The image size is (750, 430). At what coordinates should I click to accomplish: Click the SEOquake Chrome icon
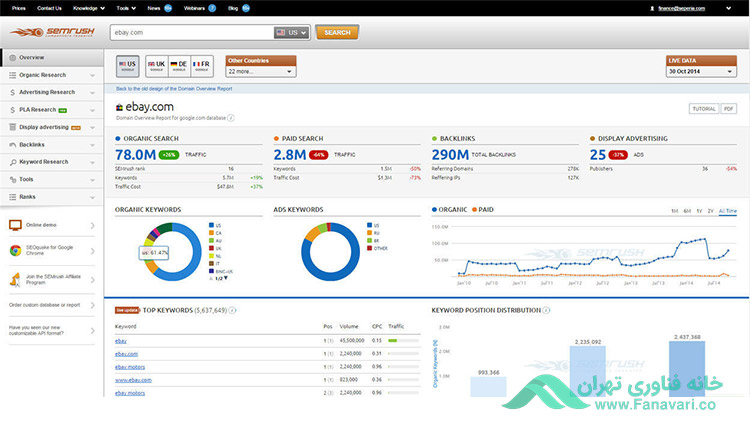[15, 251]
